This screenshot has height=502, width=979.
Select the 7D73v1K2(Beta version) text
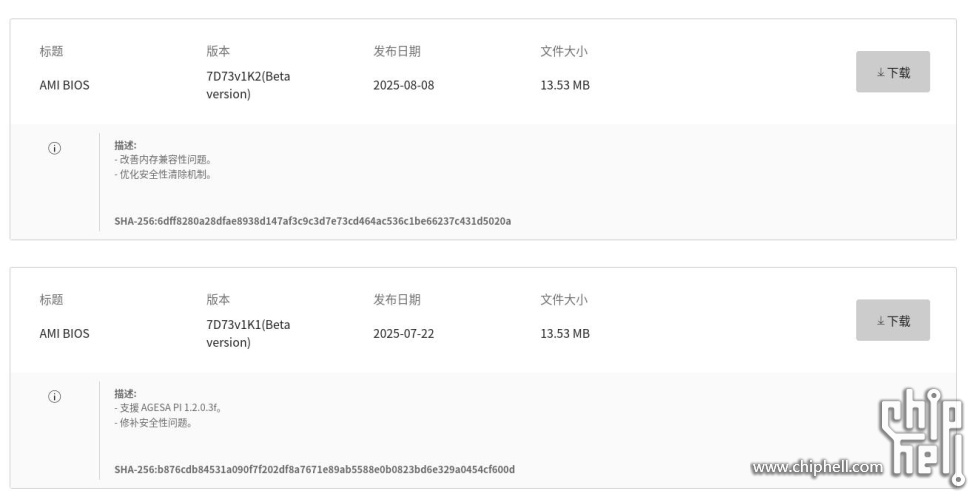coord(248,85)
